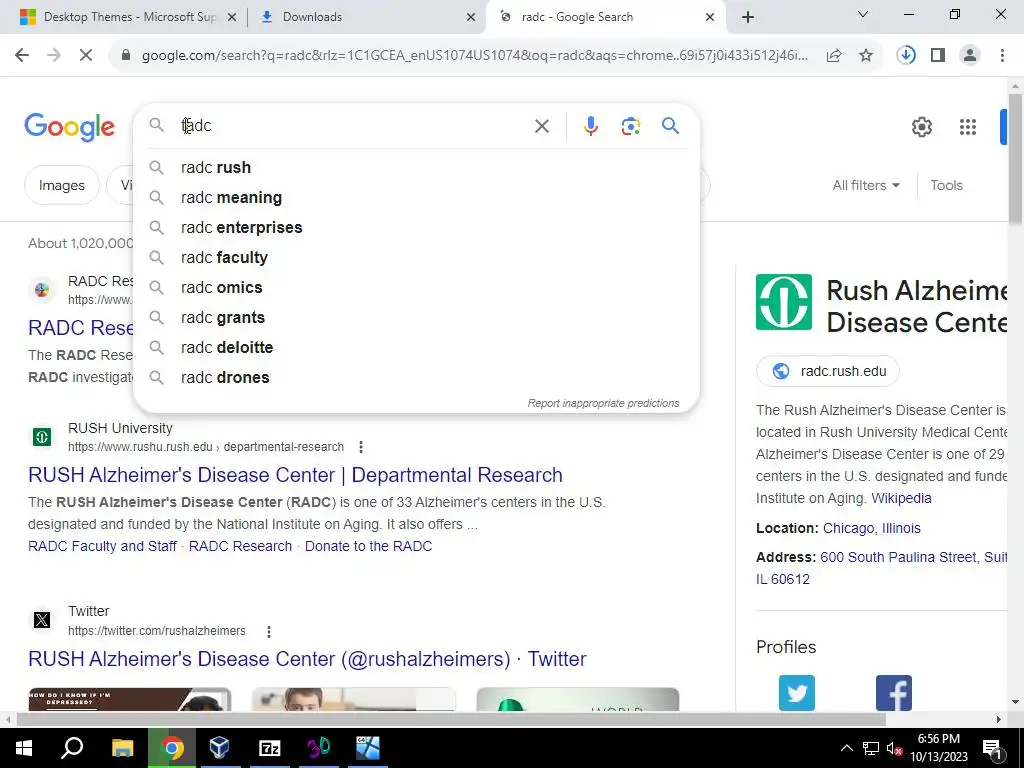The height and width of the screenshot is (768, 1024).
Task: Toggle the Chrome side panel icon
Action: pos(938,56)
